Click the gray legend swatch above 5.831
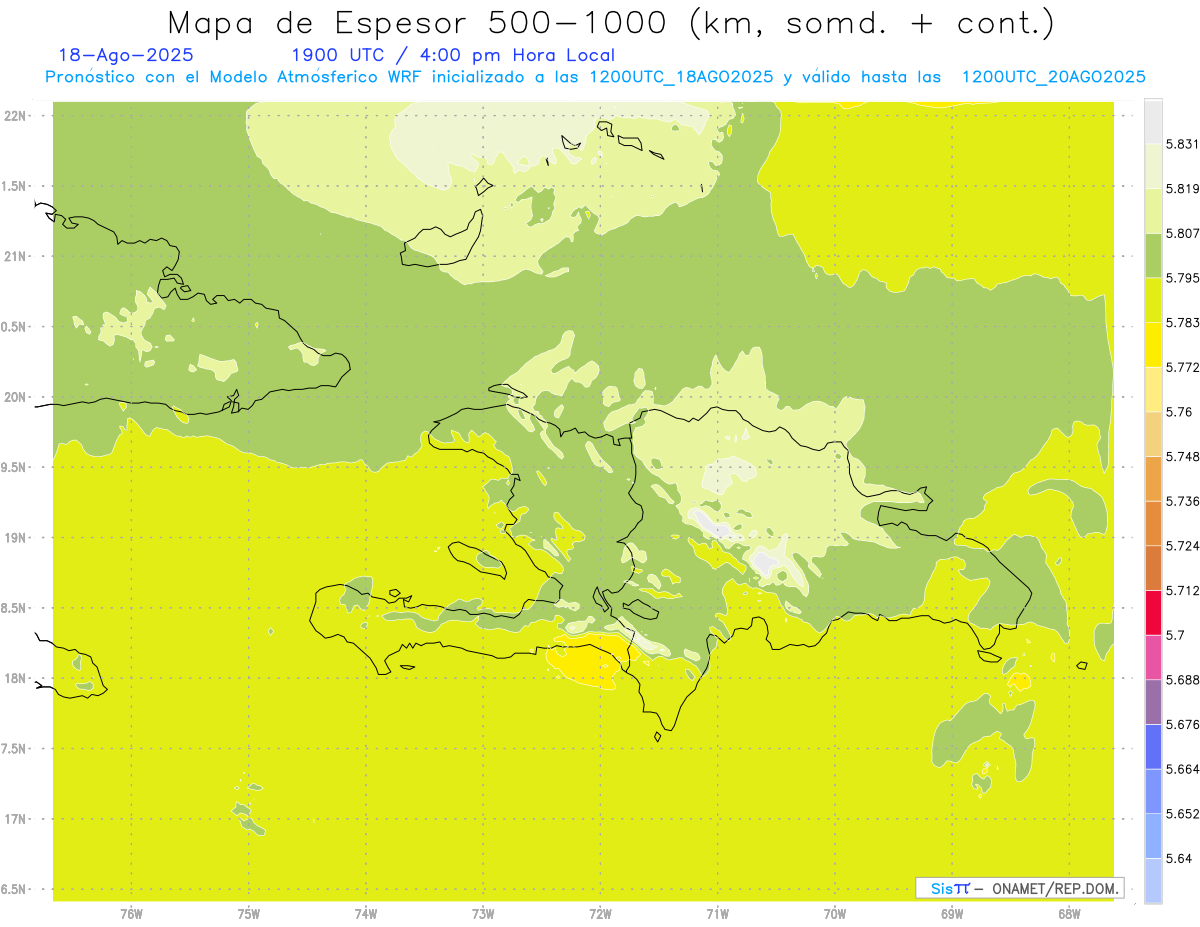 tap(1153, 122)
